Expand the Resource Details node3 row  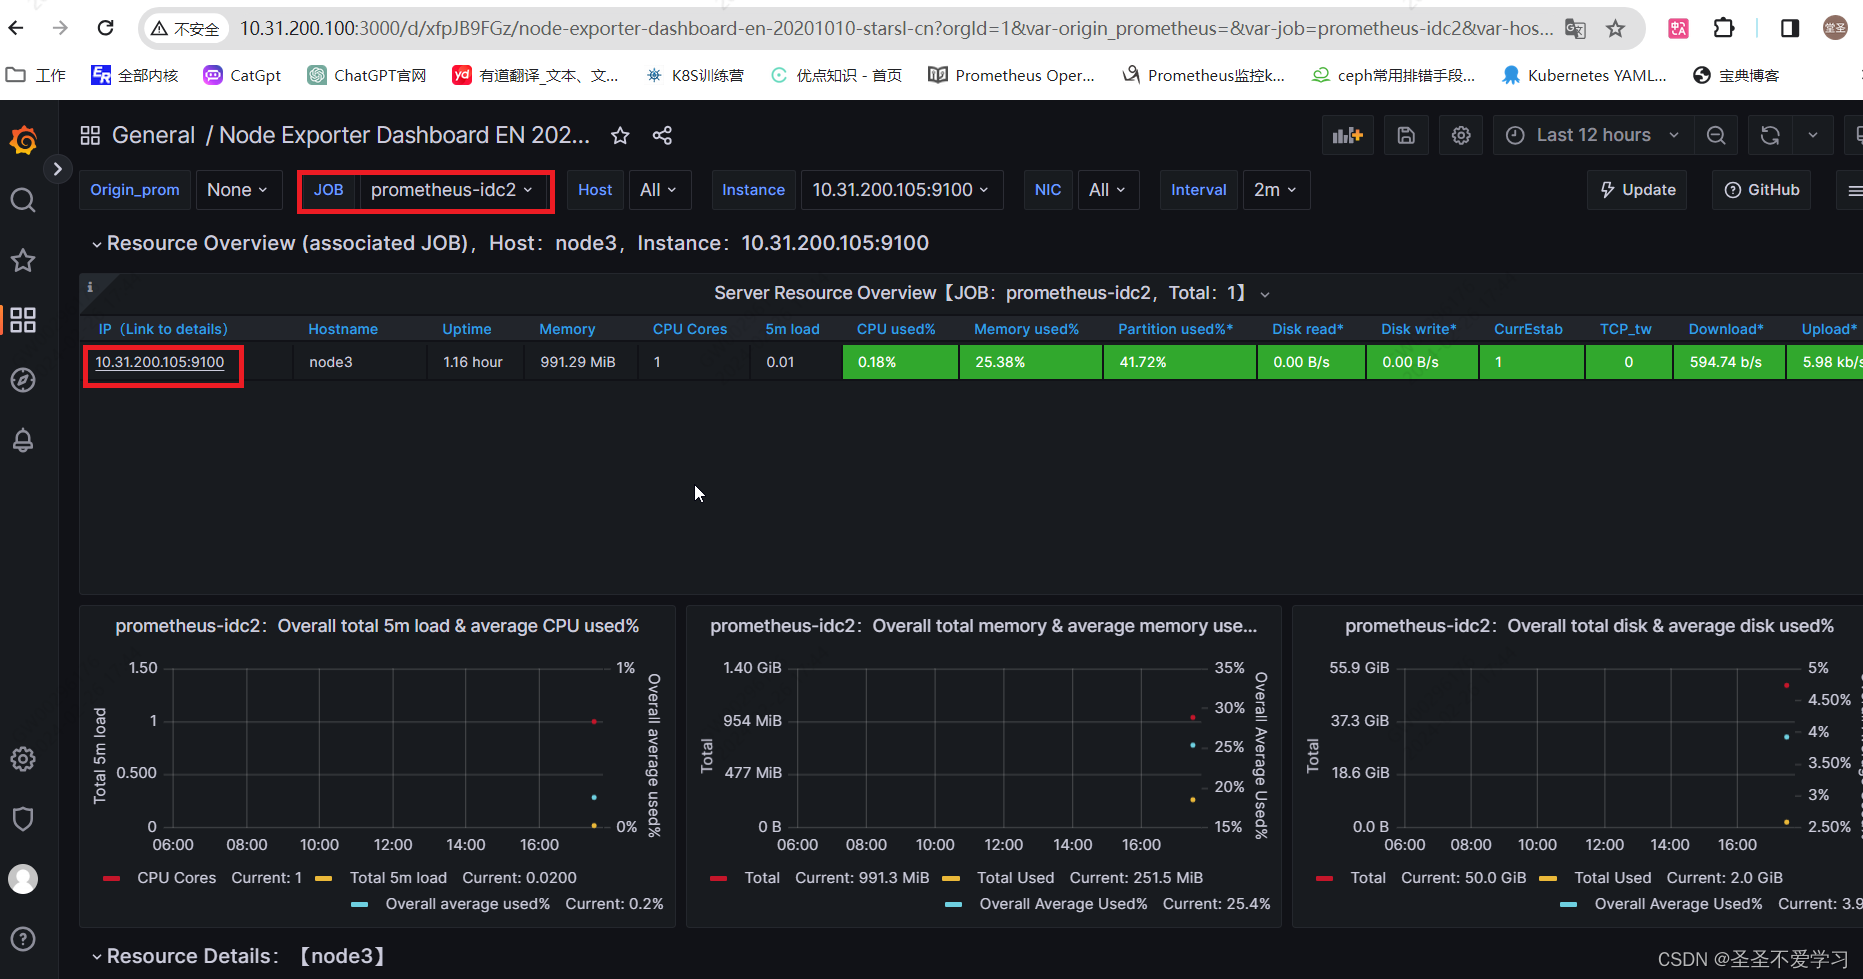238,956
